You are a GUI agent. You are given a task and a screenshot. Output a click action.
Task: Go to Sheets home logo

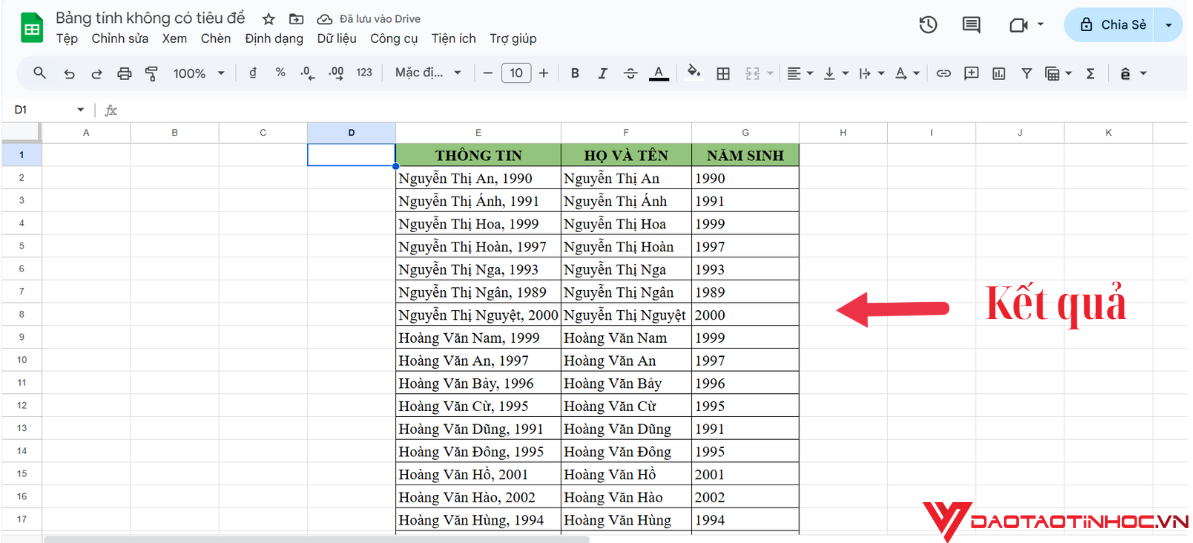coord(32,28)
